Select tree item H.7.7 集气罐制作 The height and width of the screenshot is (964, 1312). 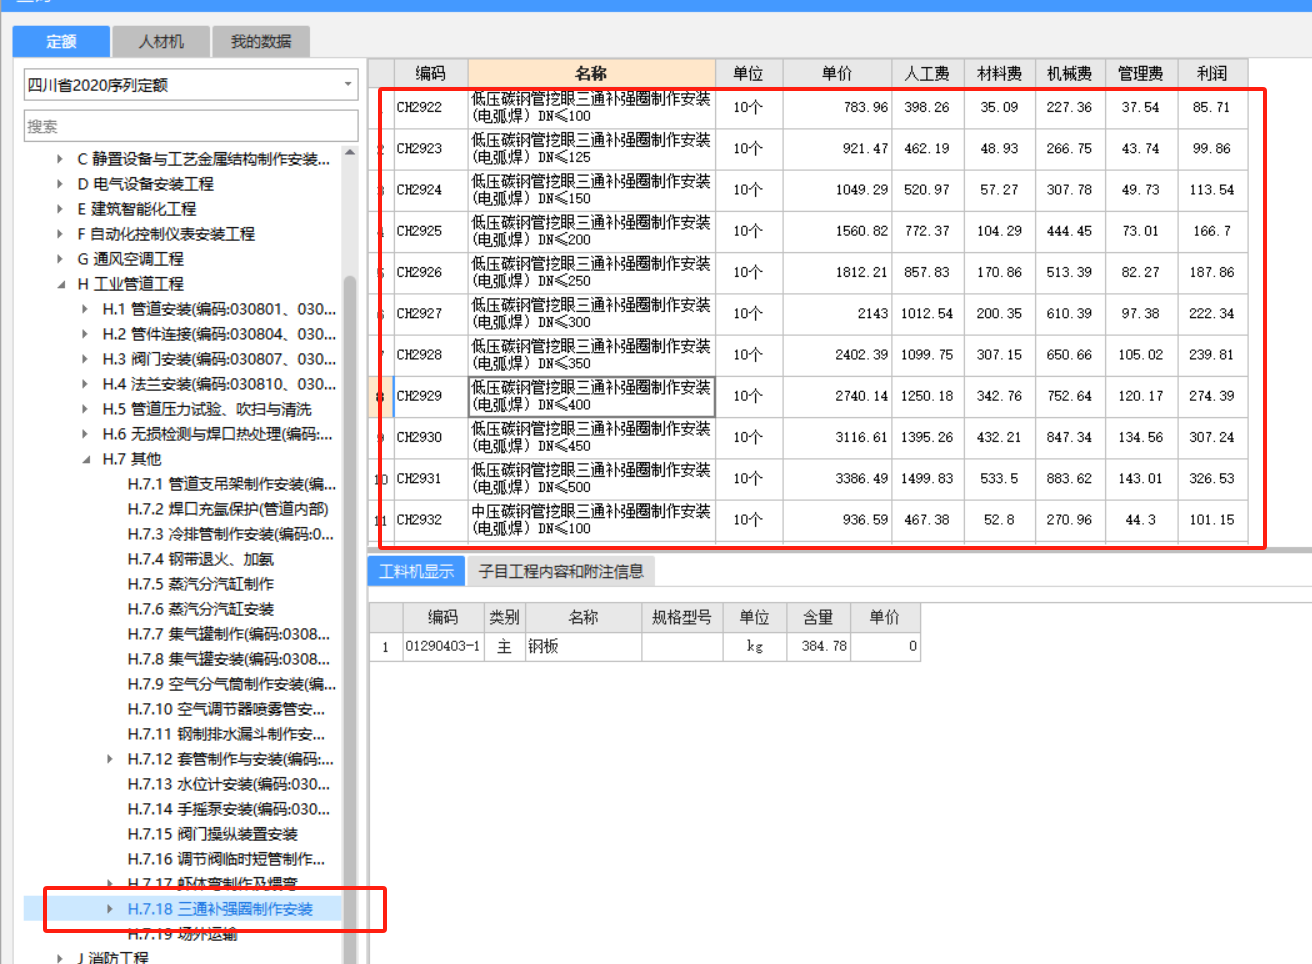click(x=229, y=634)
